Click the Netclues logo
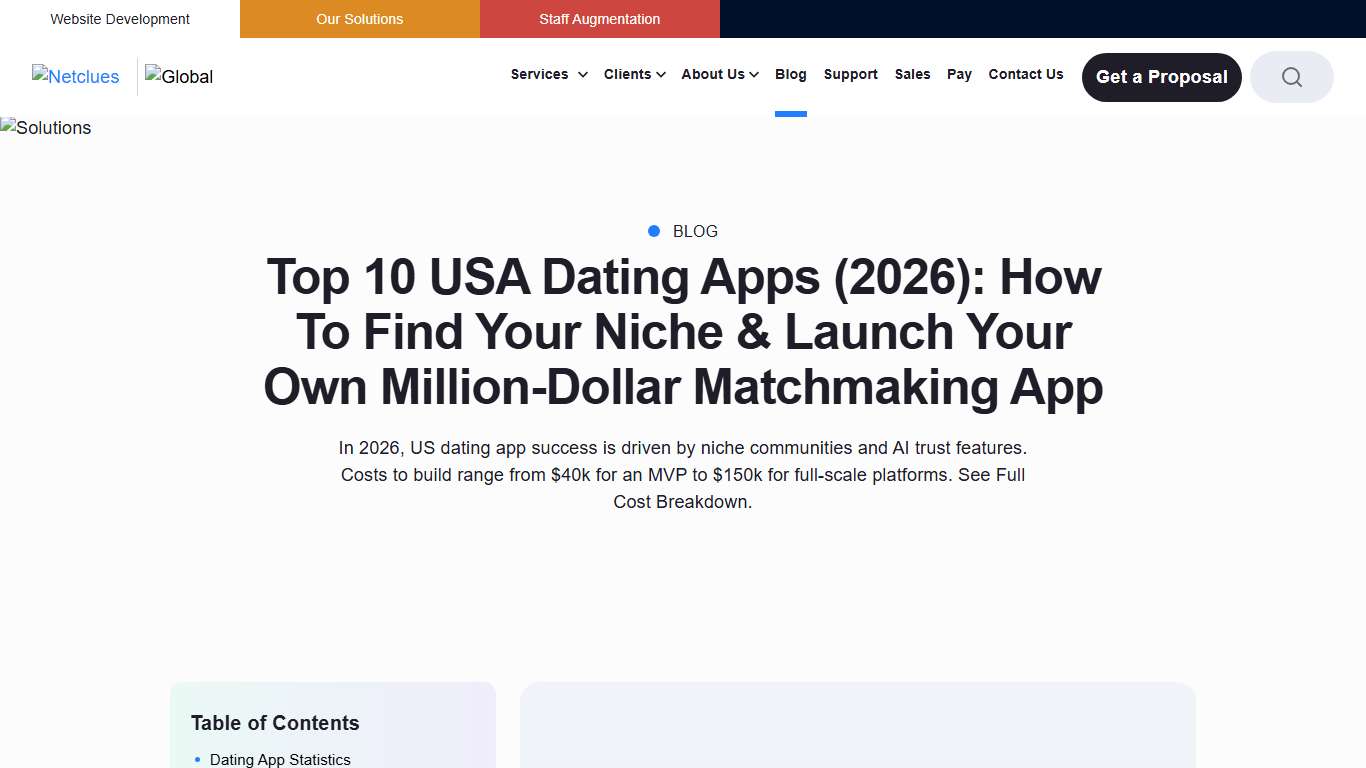 click(75, 77)
